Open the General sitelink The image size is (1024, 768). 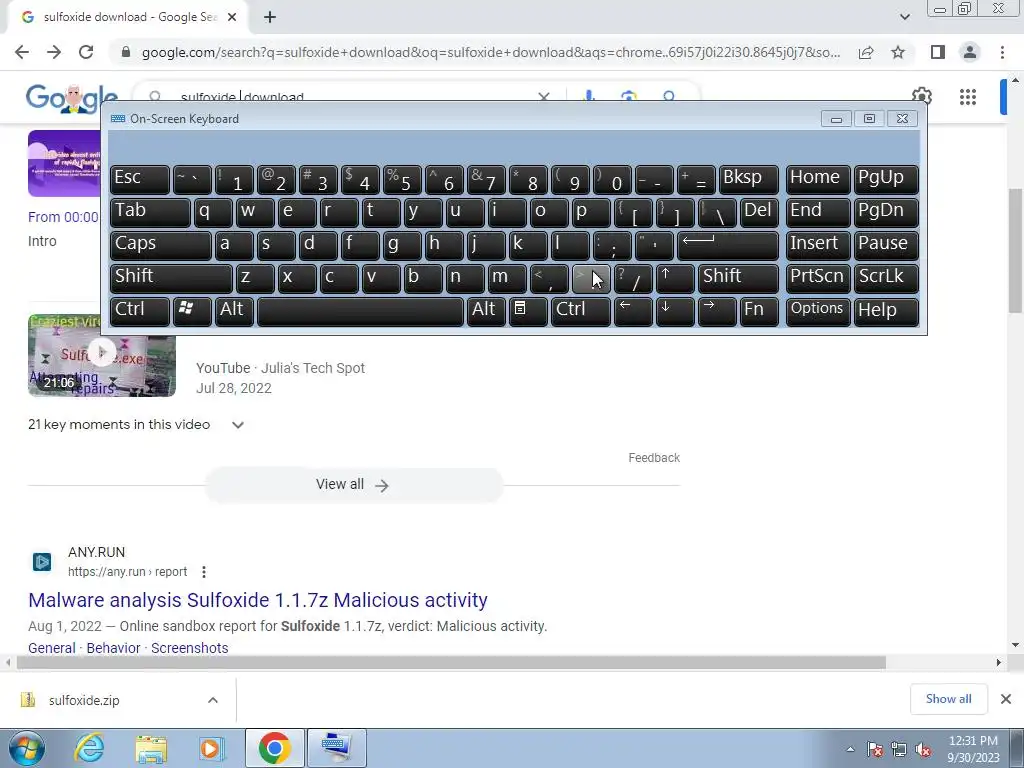(x=52, y=648)
